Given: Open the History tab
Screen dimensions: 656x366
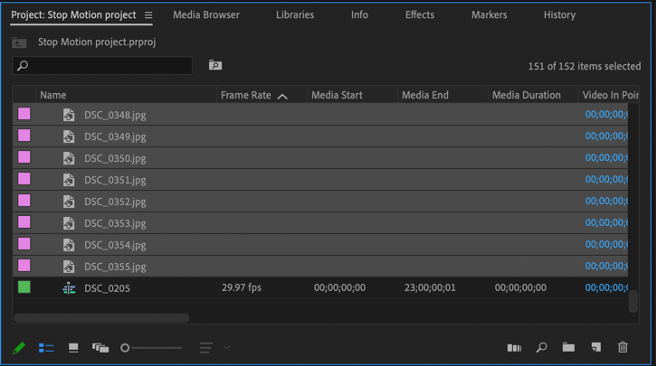Looking at the screenshot, I should pos(559,15).
